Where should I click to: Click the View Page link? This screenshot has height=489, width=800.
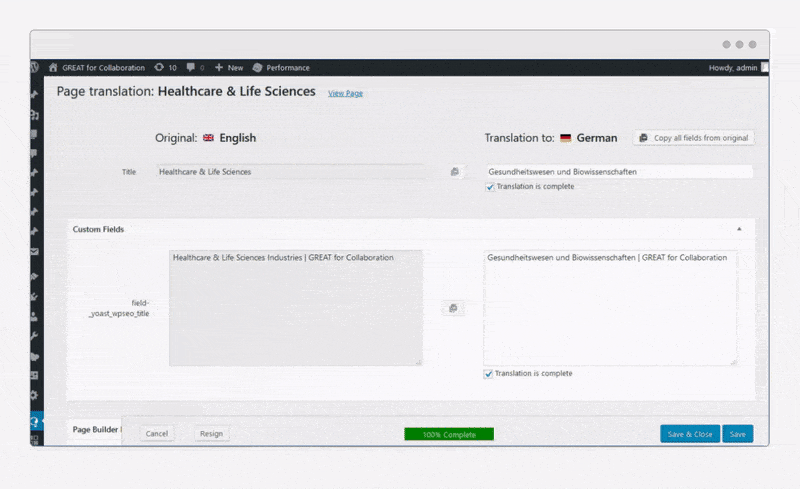(x=345, y=93)
